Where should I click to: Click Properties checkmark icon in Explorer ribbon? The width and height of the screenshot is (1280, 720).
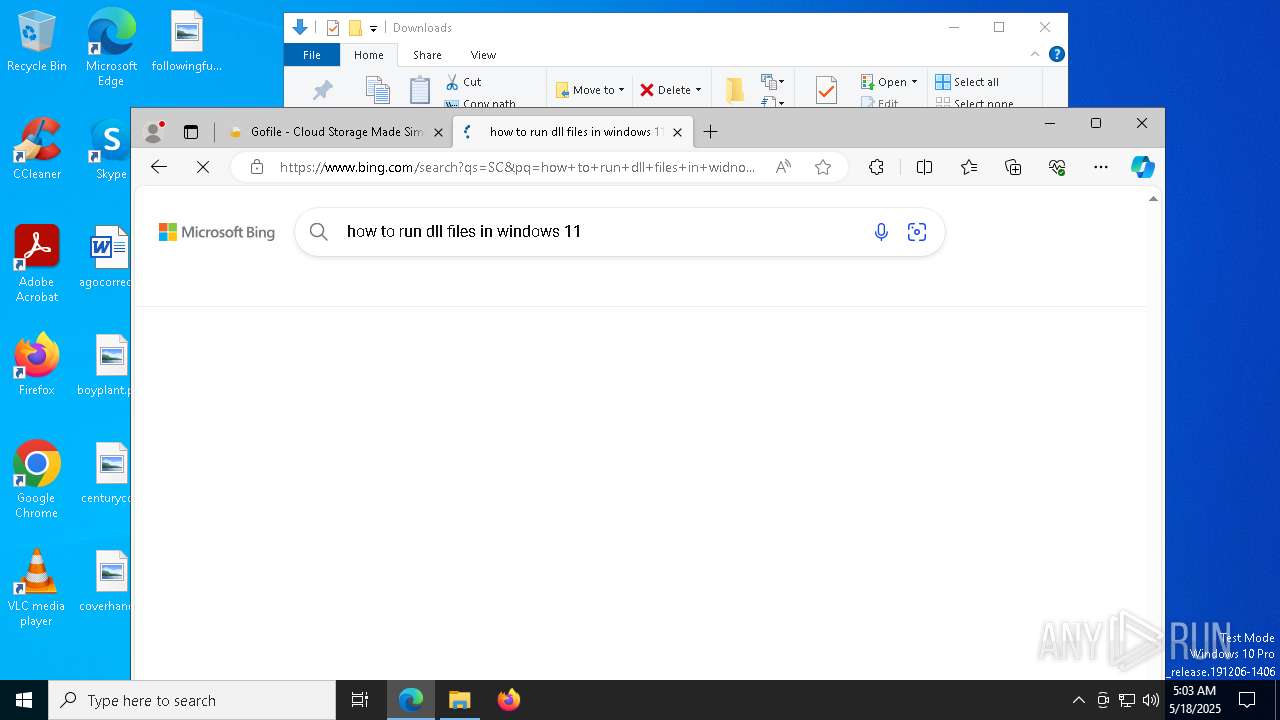(826, 90)
